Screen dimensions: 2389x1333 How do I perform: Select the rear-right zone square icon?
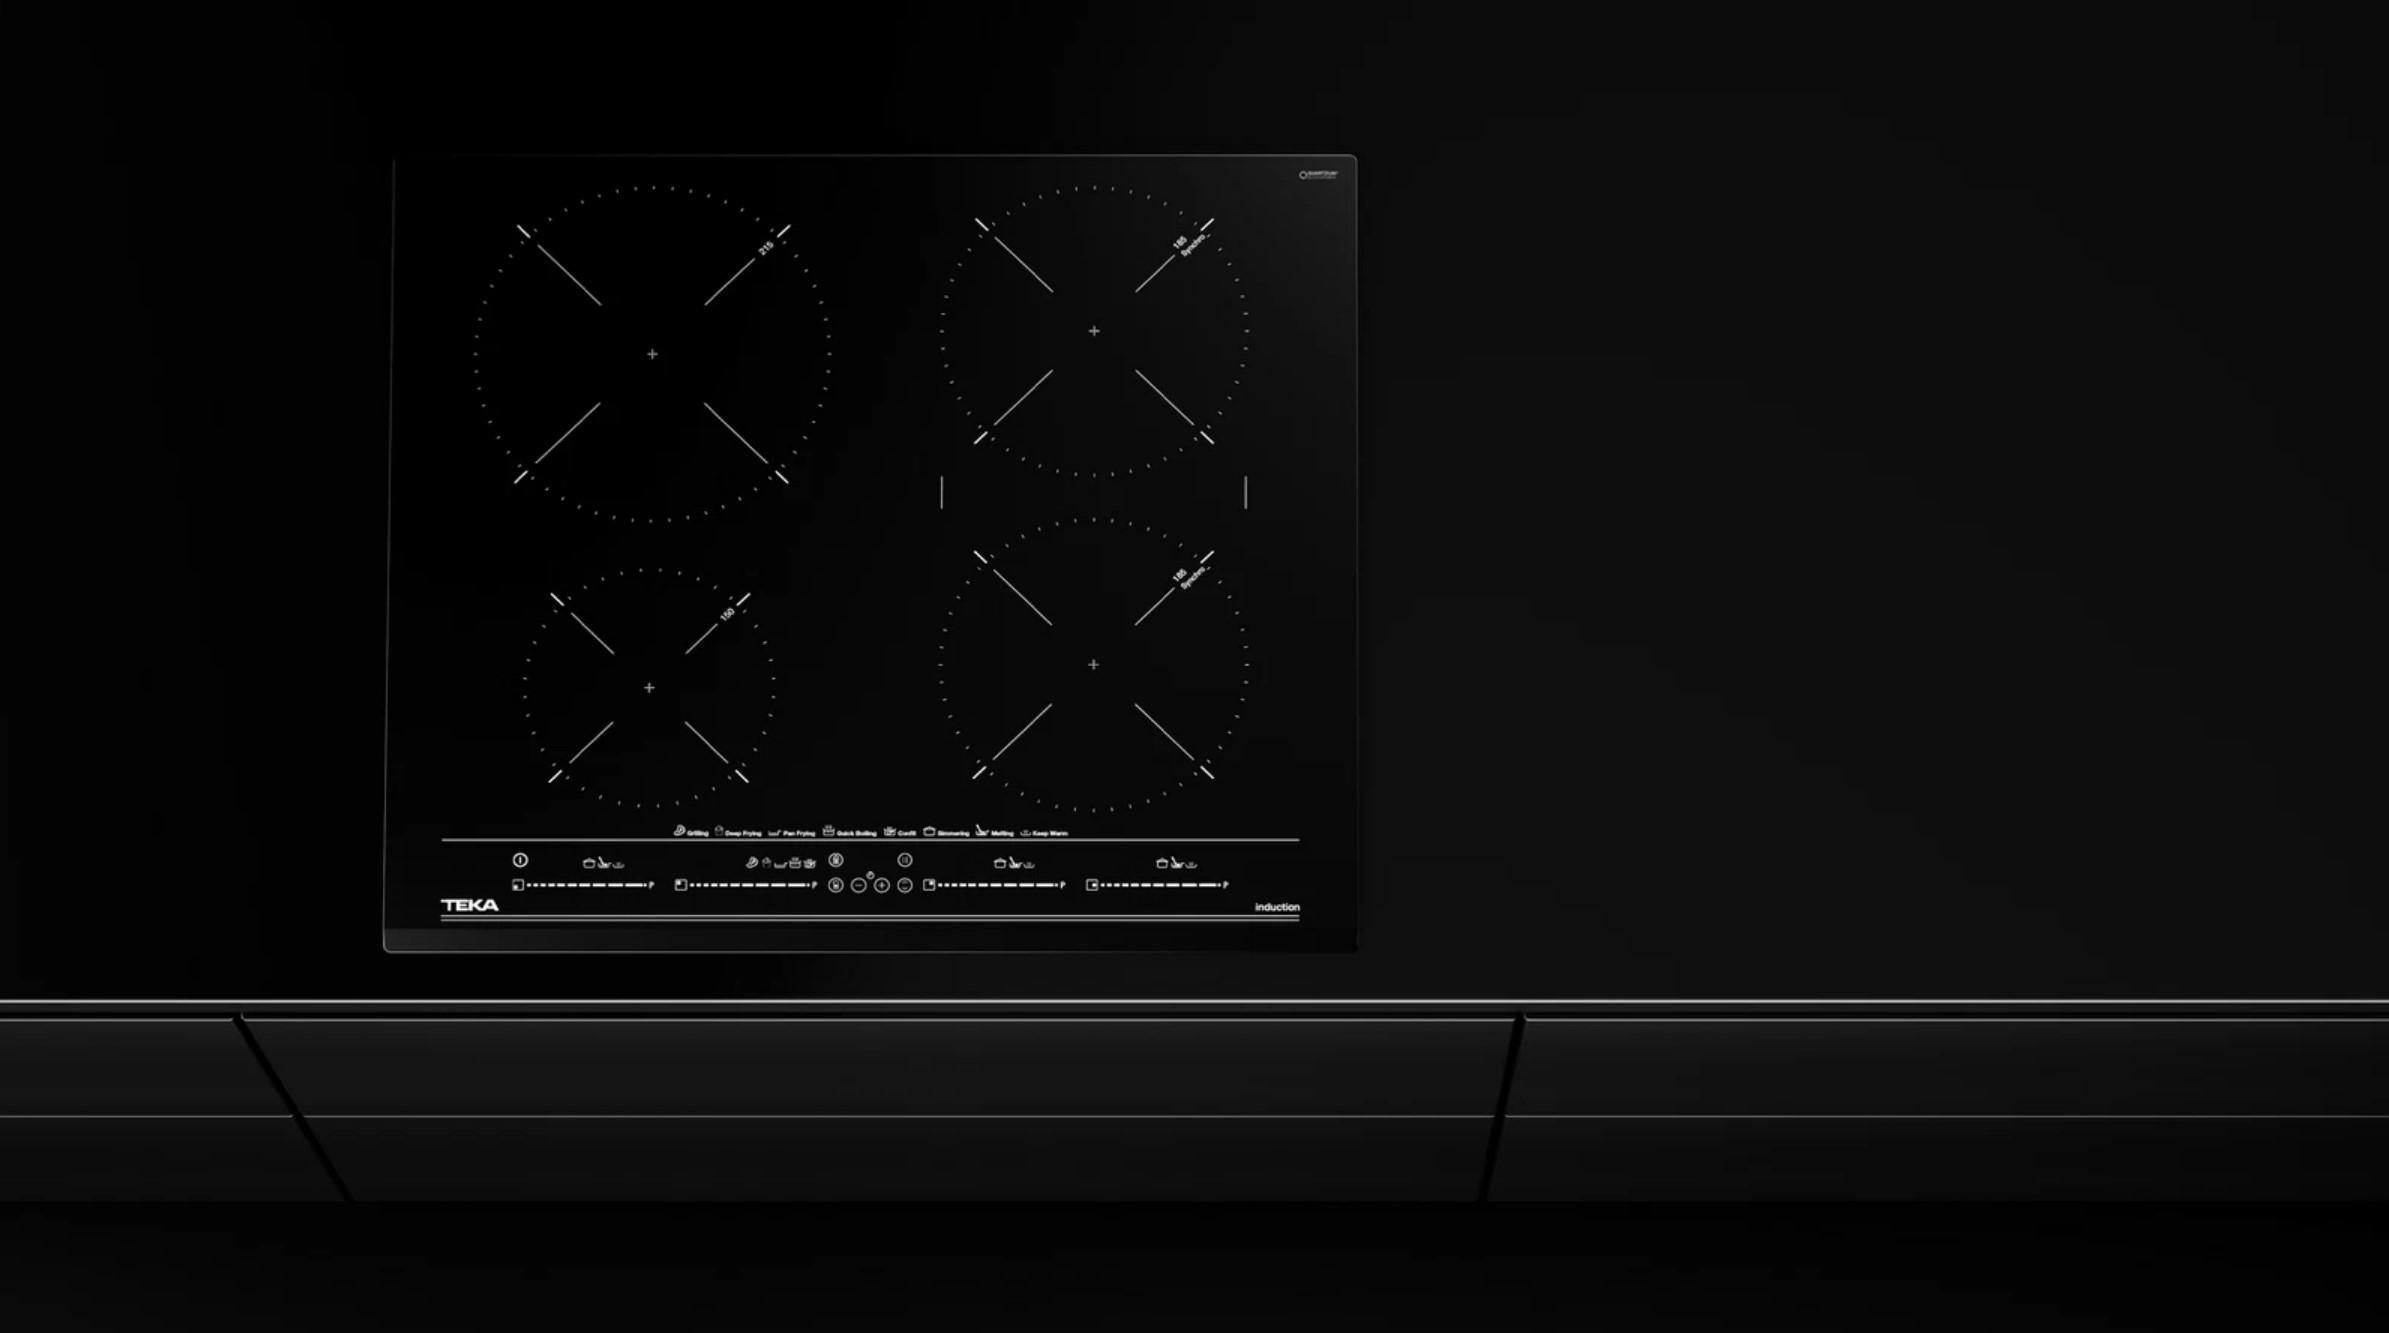929,885
